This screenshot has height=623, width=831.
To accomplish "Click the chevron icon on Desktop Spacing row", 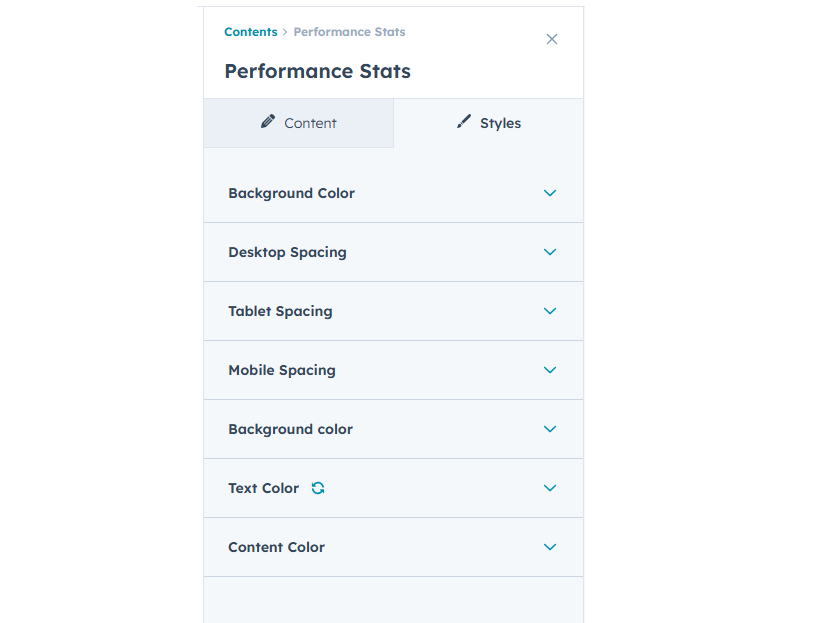I will [x=549, y=252].
